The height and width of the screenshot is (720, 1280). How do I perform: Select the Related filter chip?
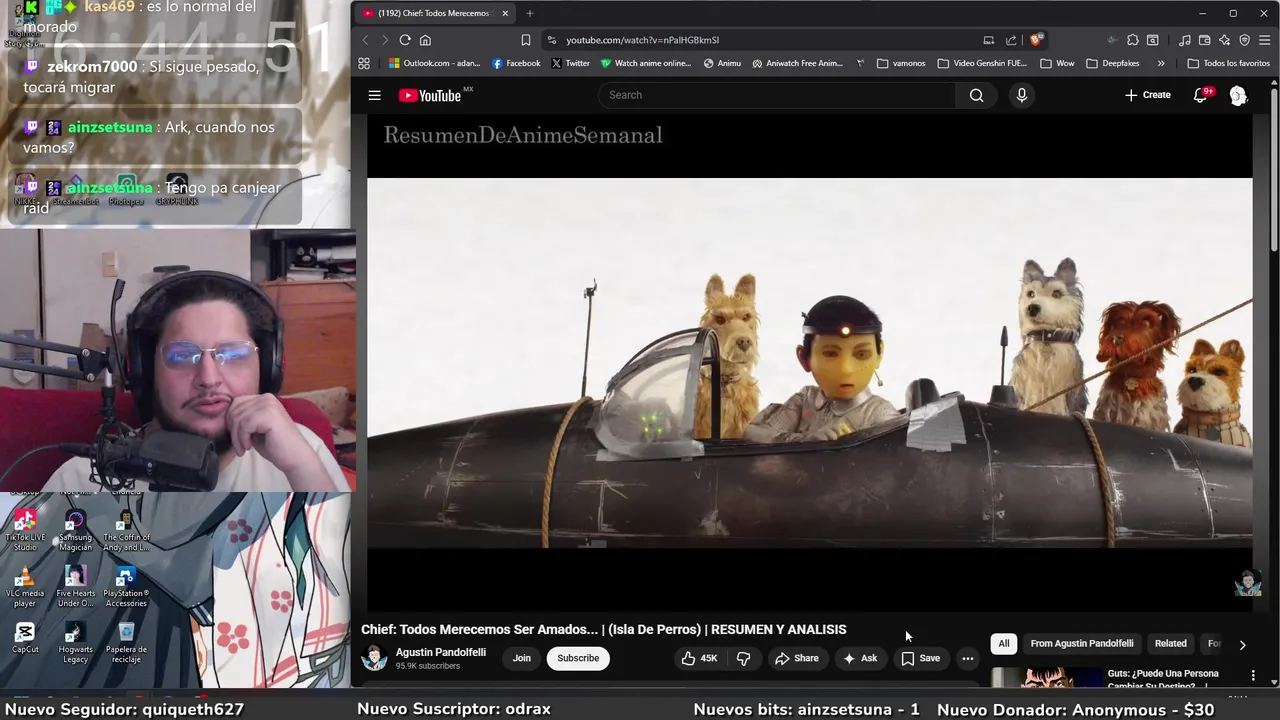click(1171, 644)
